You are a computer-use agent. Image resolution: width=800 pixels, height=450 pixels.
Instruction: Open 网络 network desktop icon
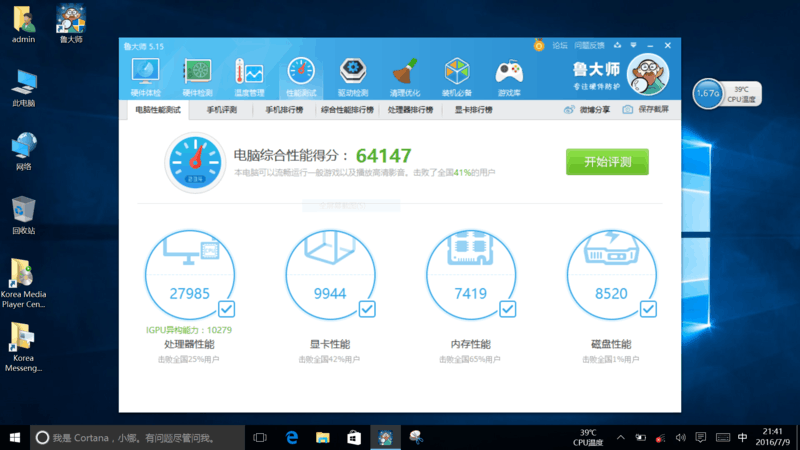click(23, 152)
